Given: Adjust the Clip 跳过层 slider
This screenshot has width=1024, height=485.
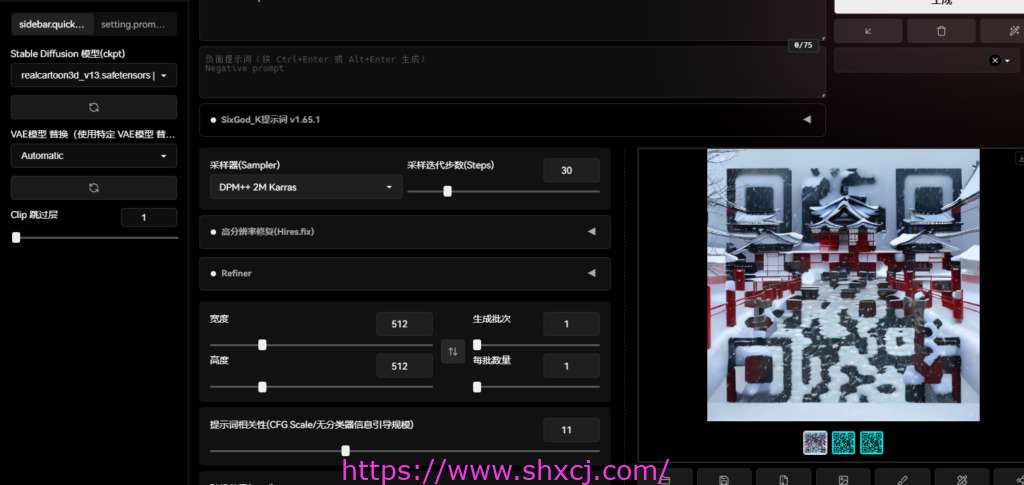Looking at the screenshot, I should [94, 238].
